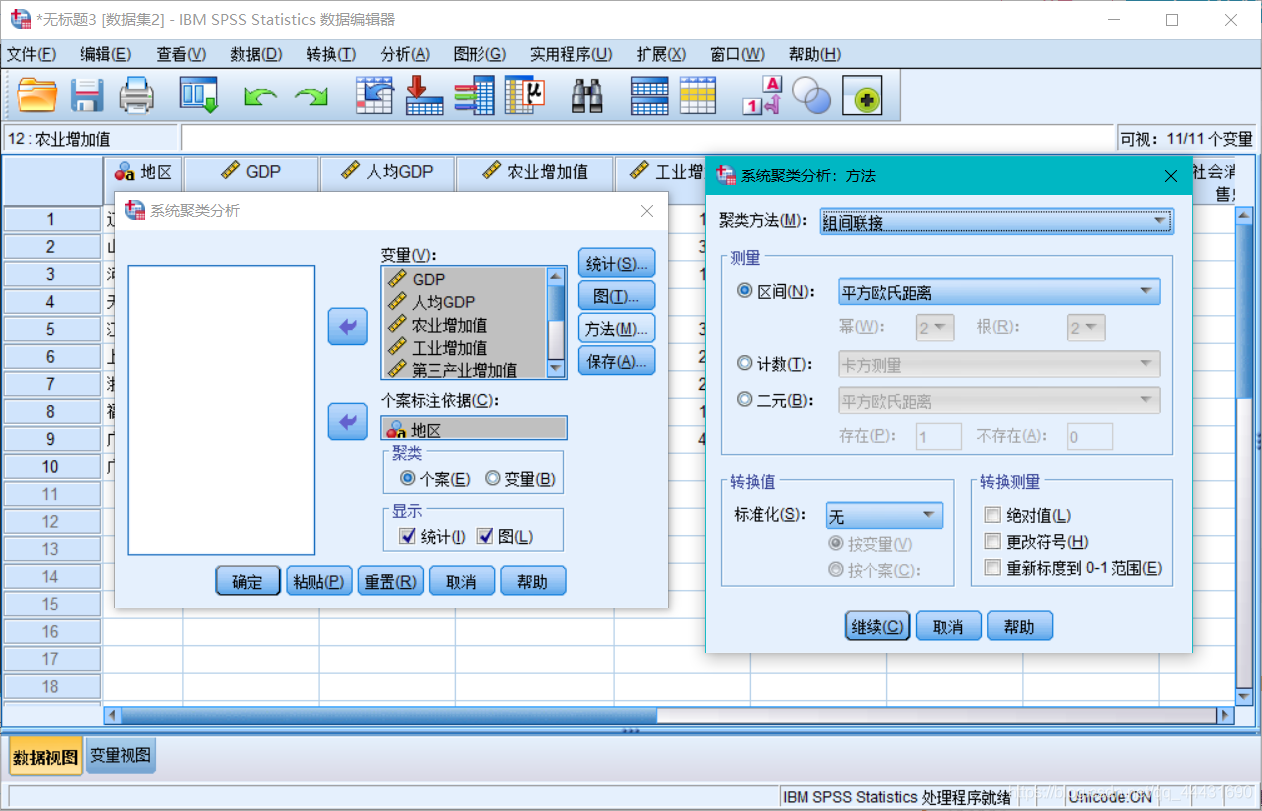Insert variable toolbar icon

[698, 95]
